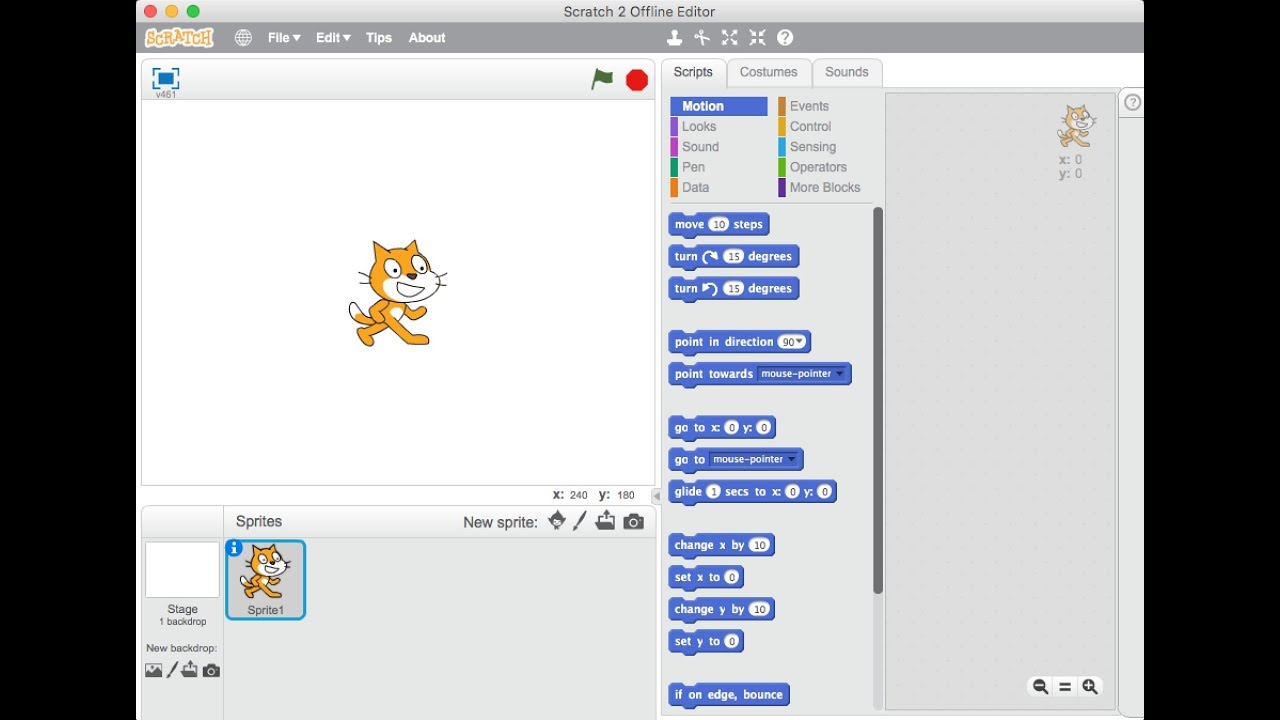
Task: Select the Duplicate stamp tool
Action: 674,38
